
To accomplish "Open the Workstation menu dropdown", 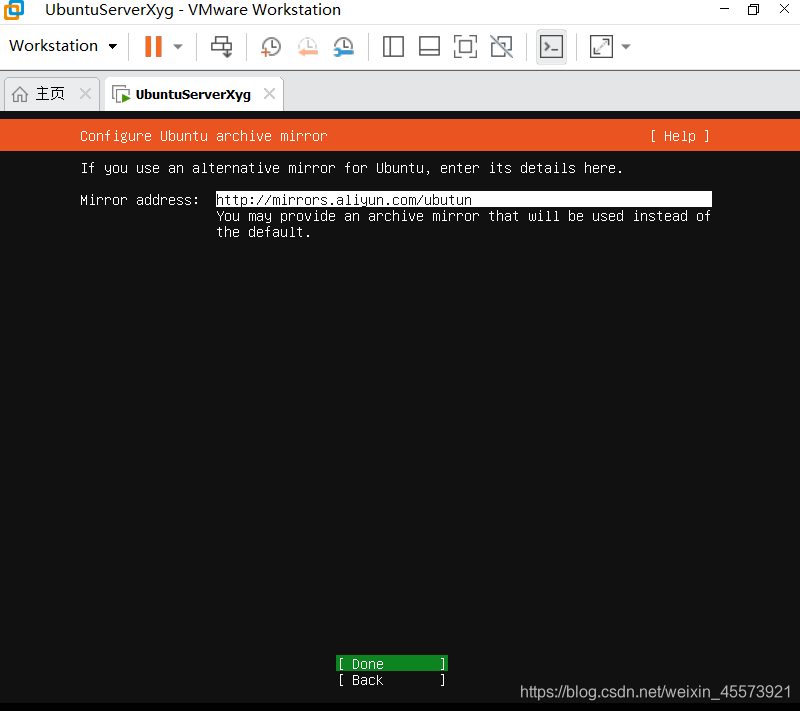I will [63, 46].
